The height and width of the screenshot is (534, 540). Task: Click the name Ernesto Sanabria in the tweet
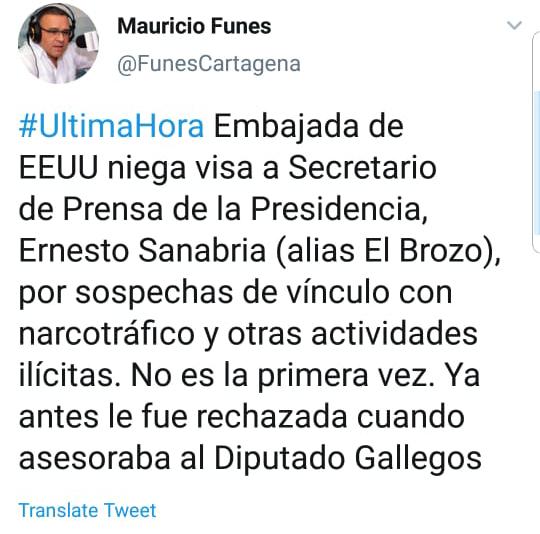coord(142,251)
